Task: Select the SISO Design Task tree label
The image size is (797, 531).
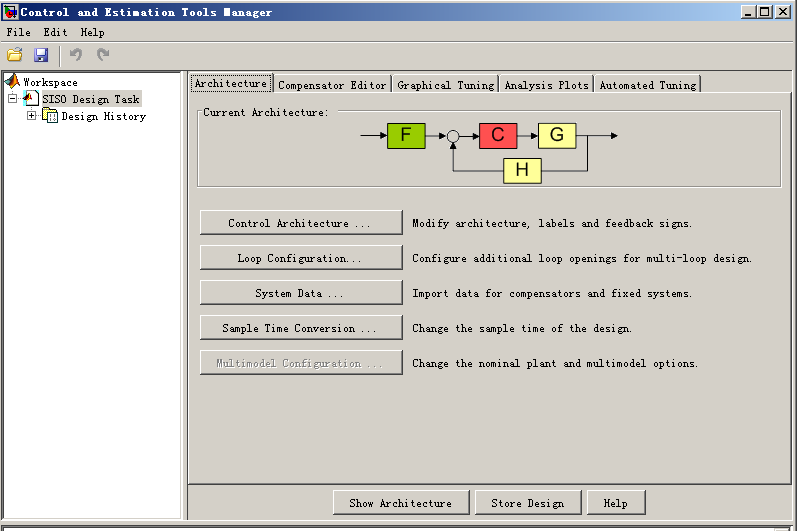Action: 91,99
